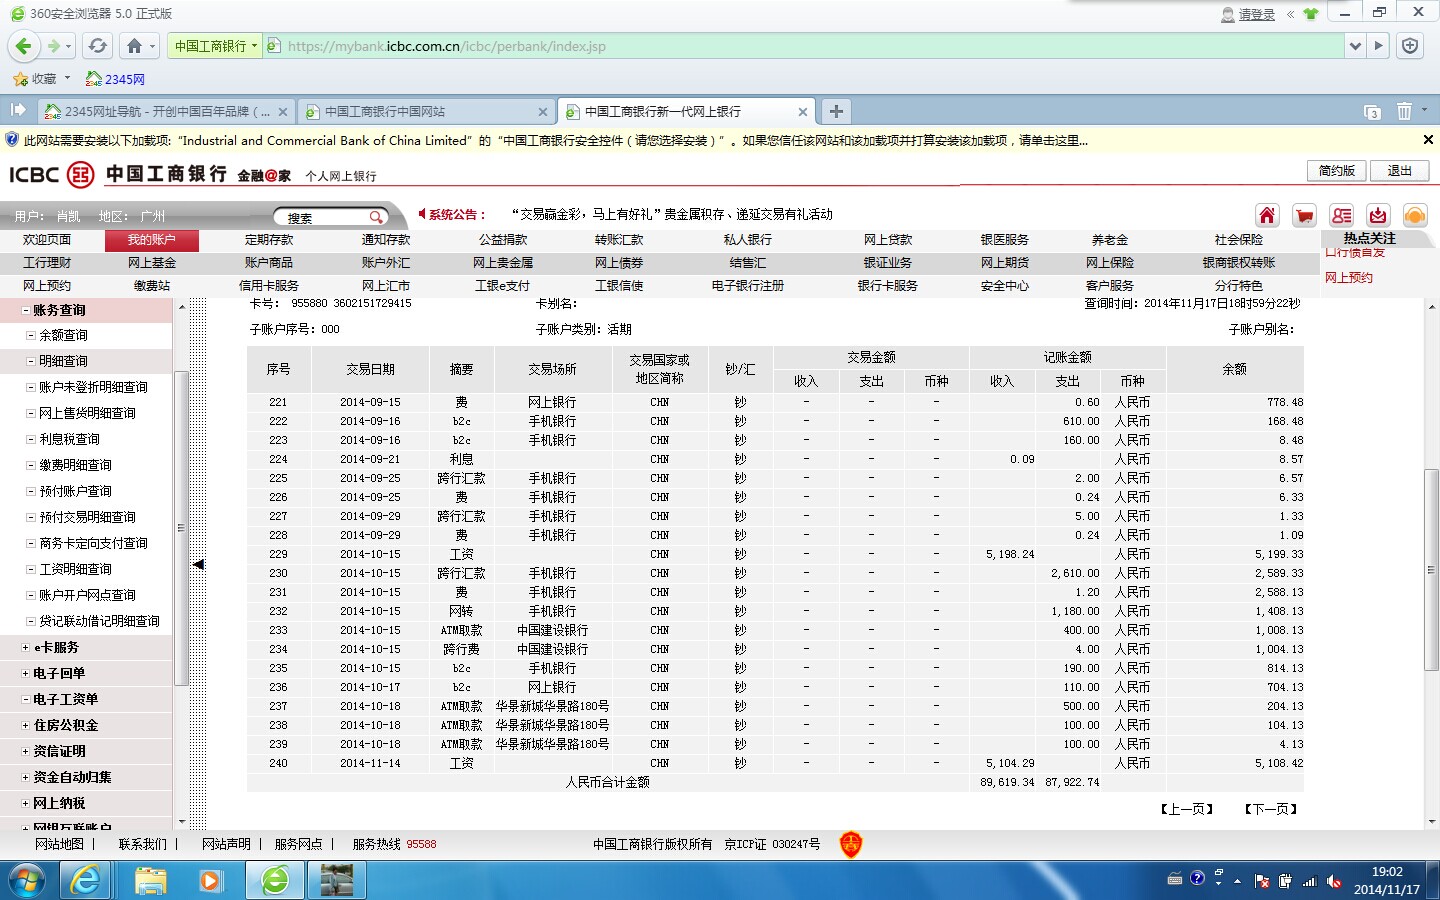The height and width of the screenshot is (900, 1440).
Task: Open Internet Explorer from the taskbar
Action: click(86, 880)
